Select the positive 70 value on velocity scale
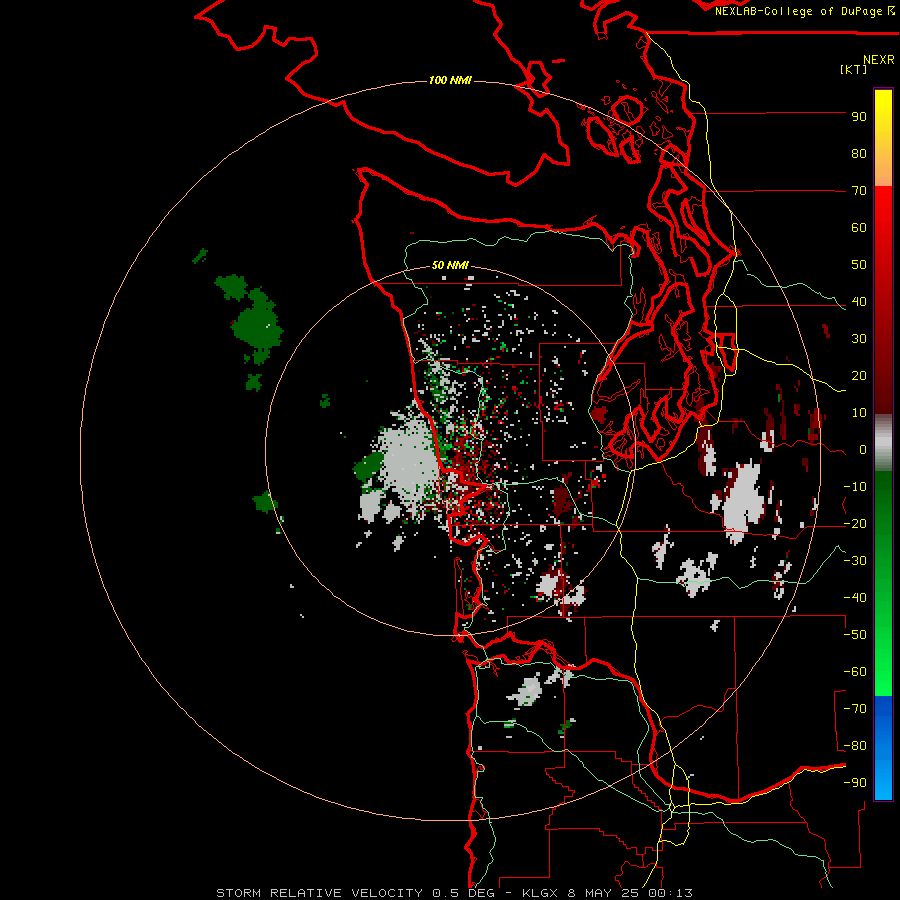This screenshot has width=900, height=900. 859,191
